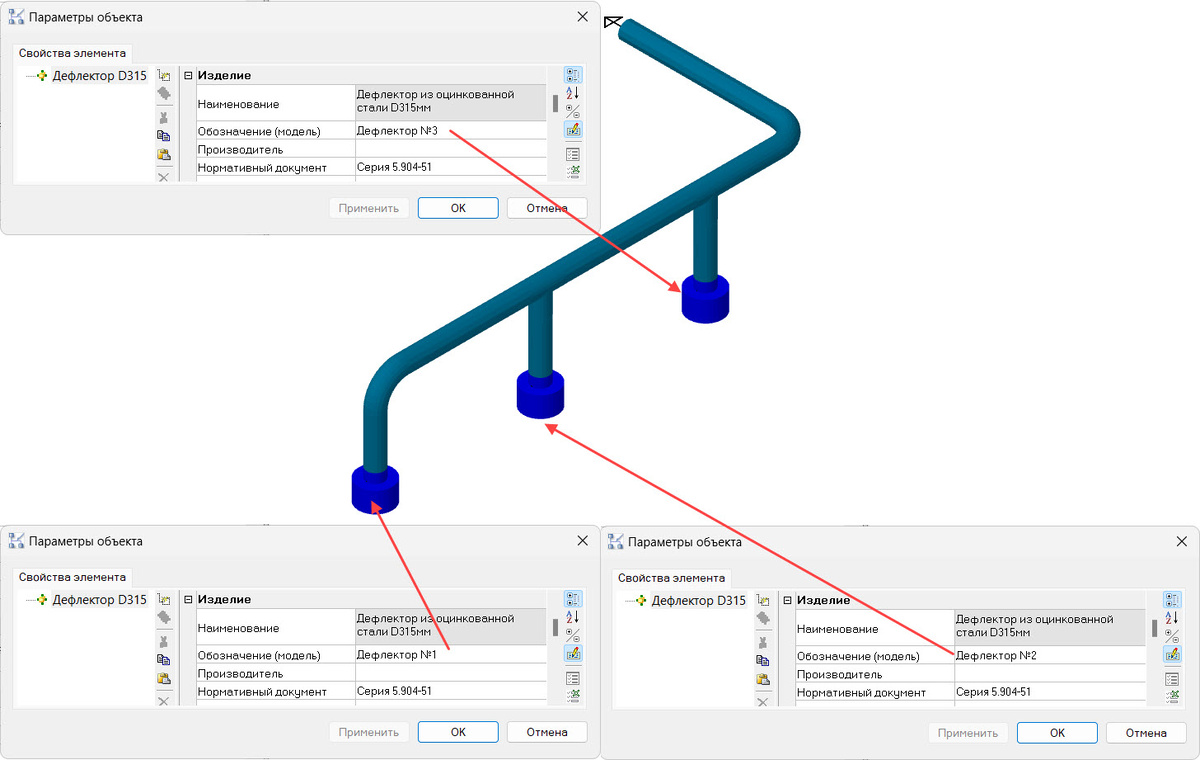The image size is (1200, 760).
Task: Open the Свойства элемента tab in the Дефлектор №2 dialog
Action: coord(672,578)
